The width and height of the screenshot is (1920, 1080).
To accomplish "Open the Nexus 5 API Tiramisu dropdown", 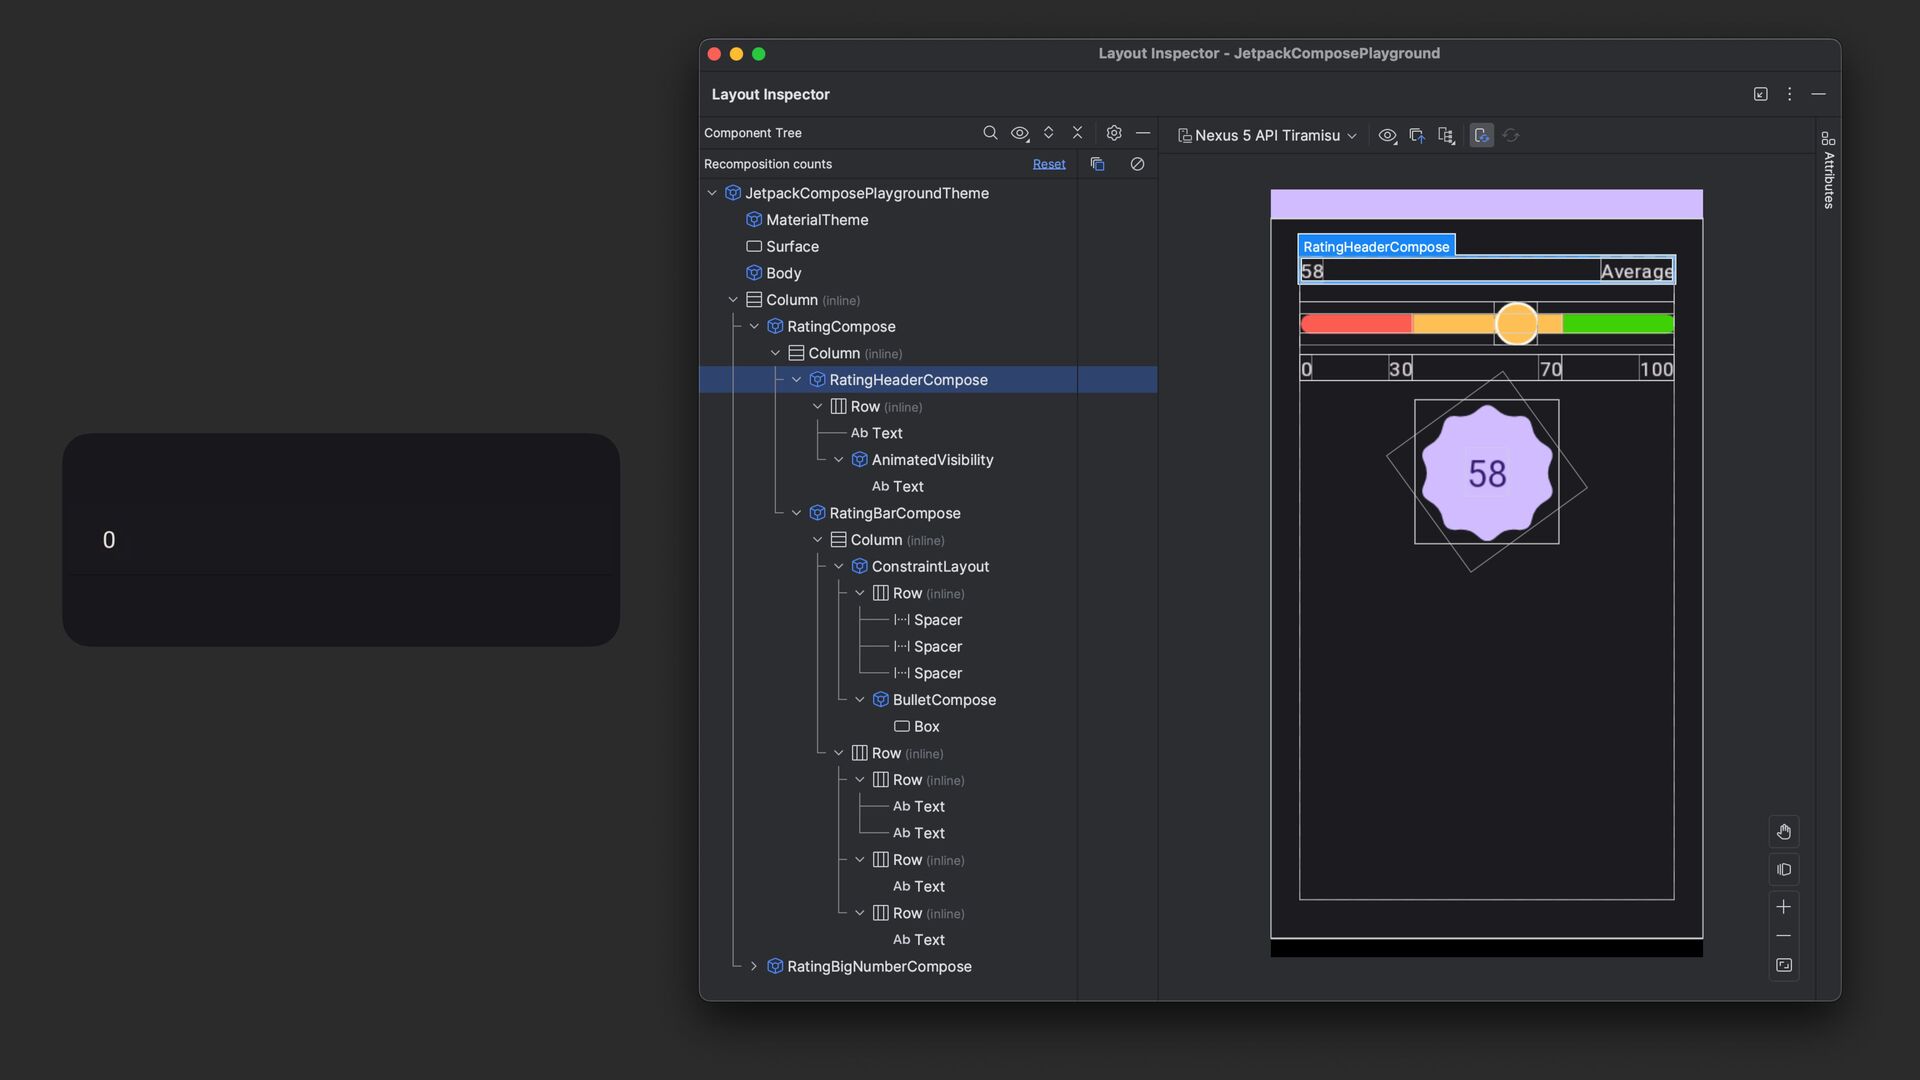I will [1267, 136].
